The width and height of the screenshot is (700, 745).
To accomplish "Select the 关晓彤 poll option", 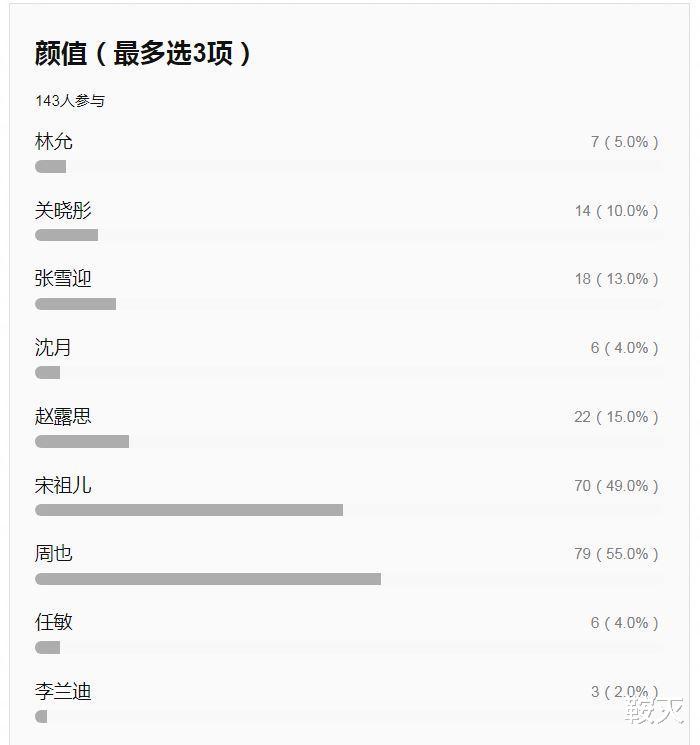I will [x=63, y=210].
